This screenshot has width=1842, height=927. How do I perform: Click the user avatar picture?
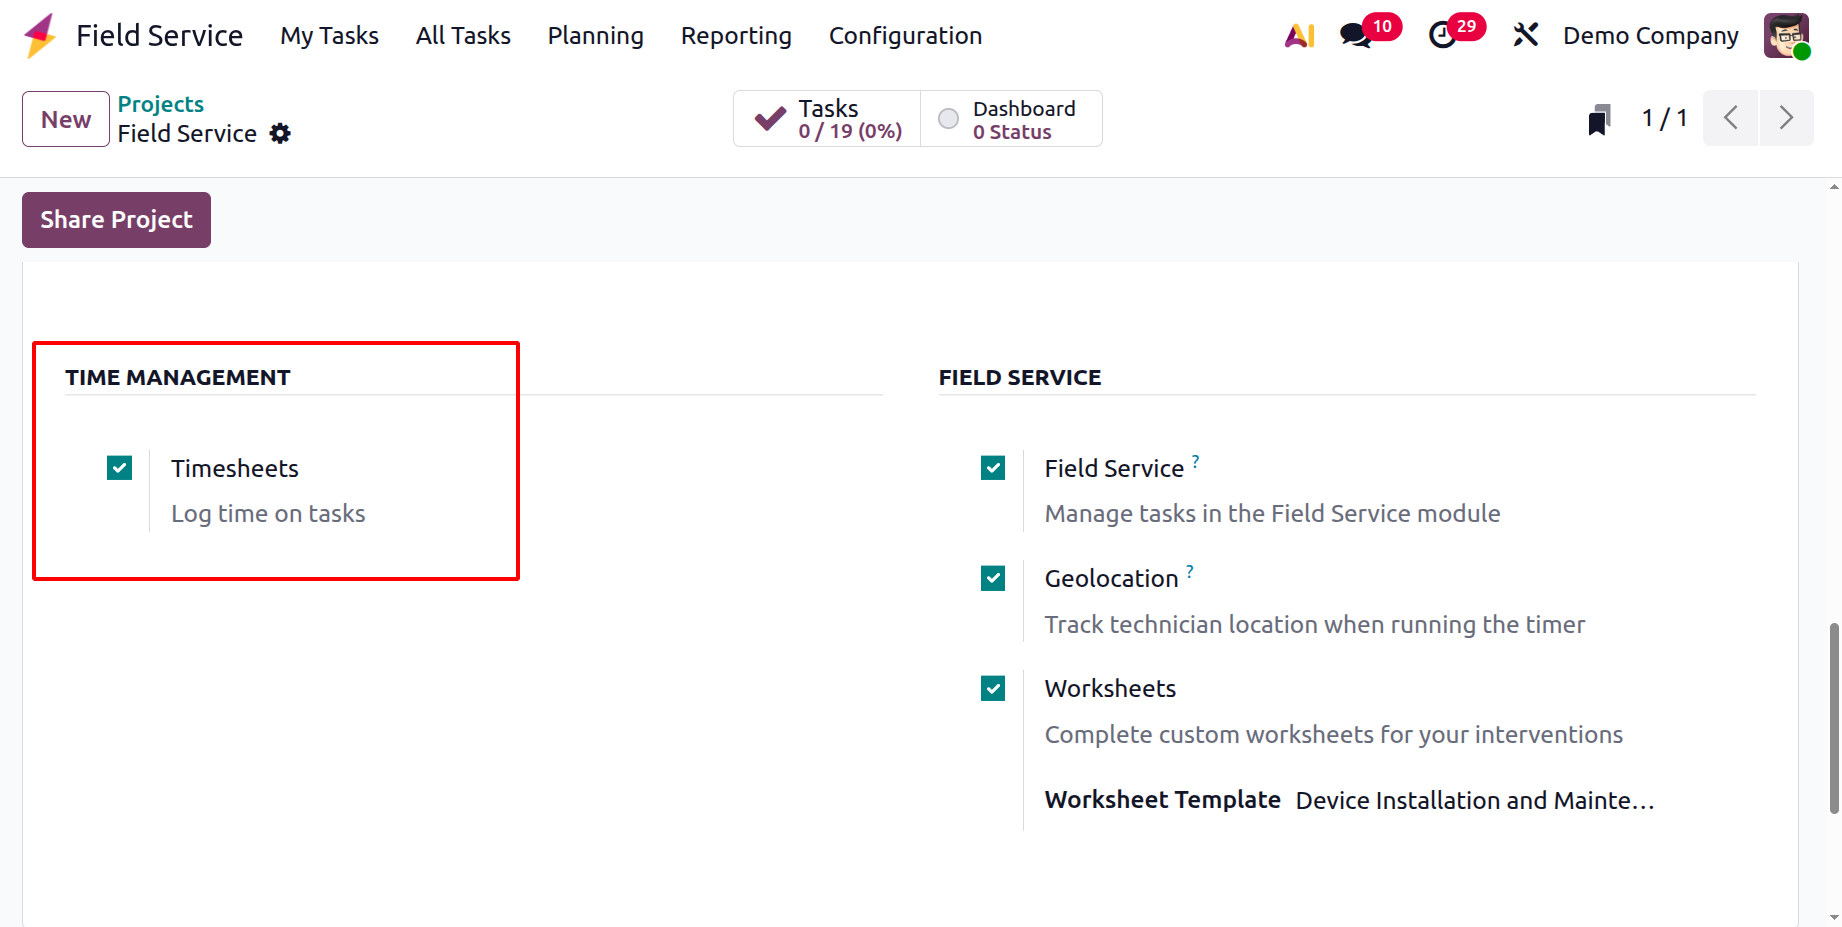1786,36
